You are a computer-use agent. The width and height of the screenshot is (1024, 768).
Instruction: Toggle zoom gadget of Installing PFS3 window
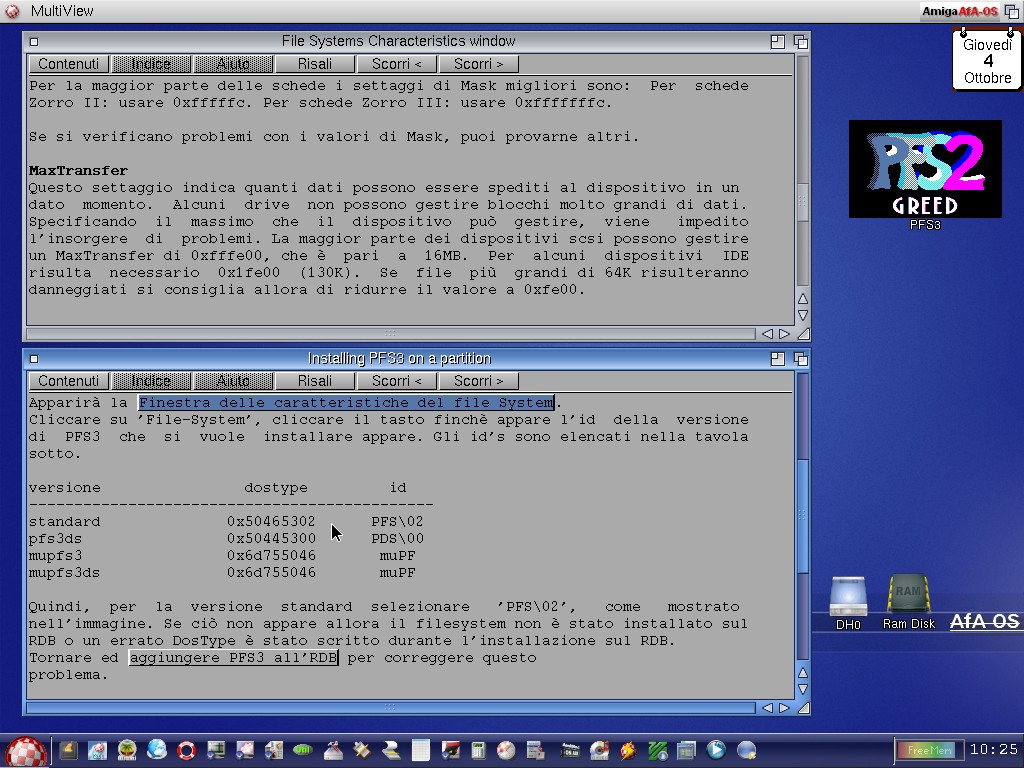click(x=778, y=359)
